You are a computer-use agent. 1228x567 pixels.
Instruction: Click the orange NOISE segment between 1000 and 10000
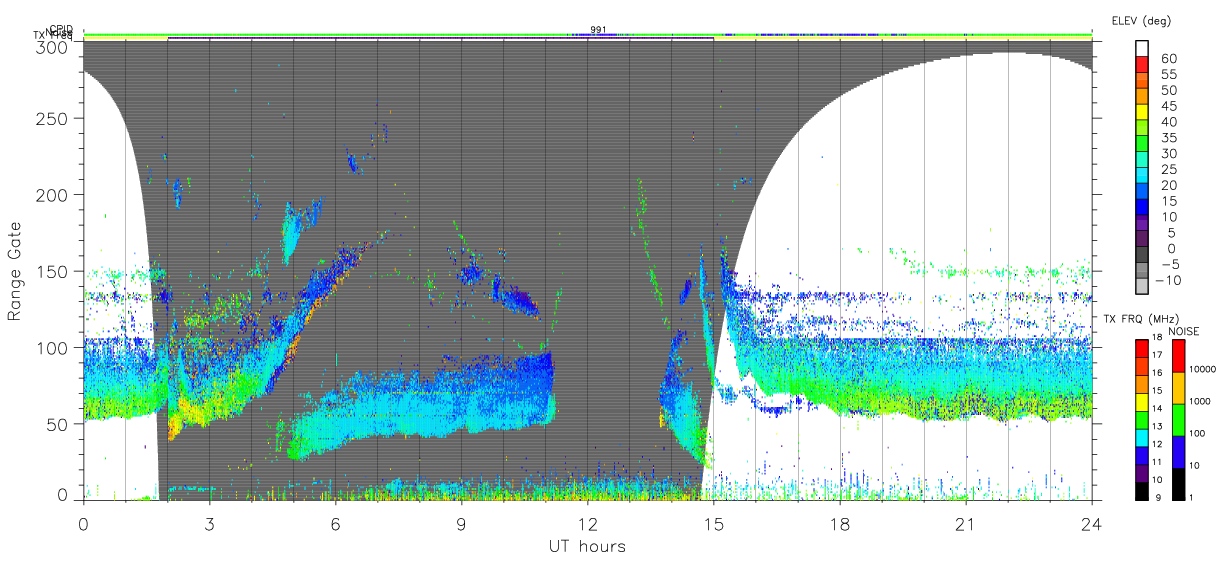[1178, 388]
